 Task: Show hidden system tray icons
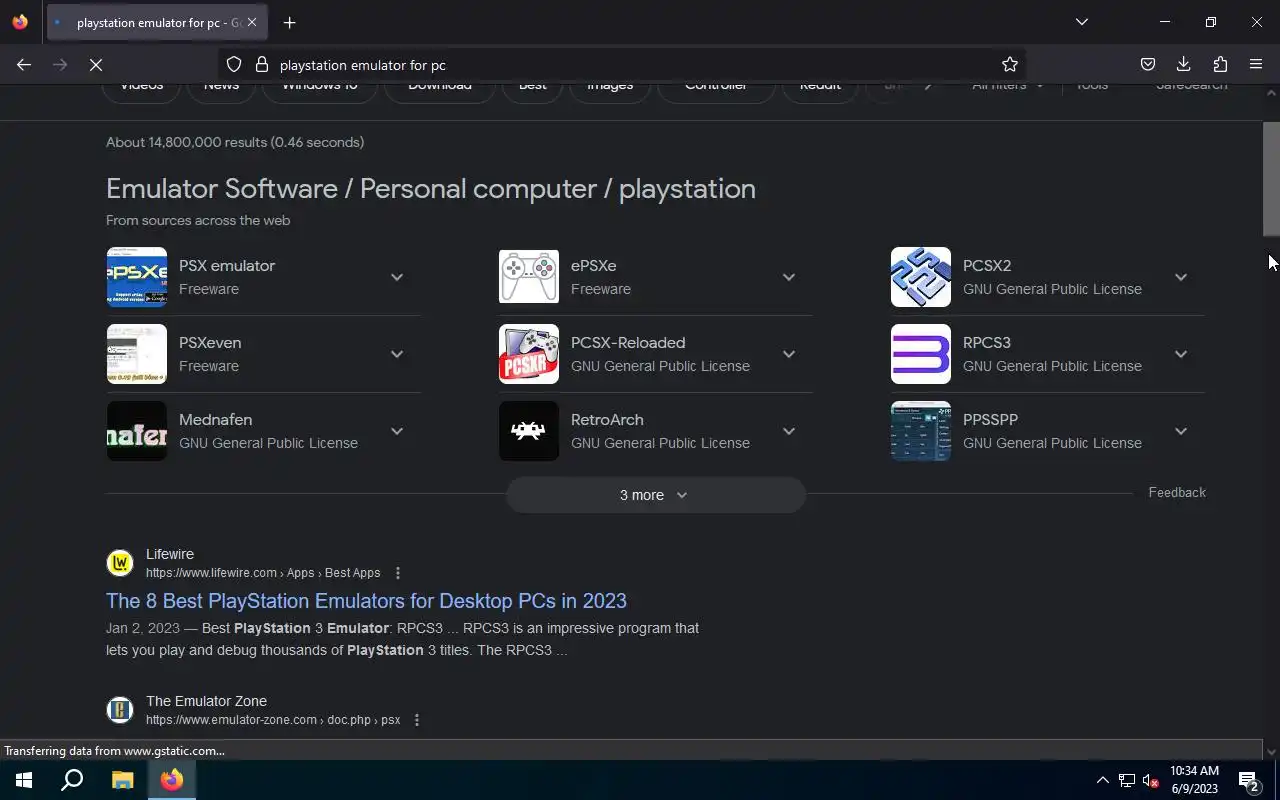pos(1102,780)
